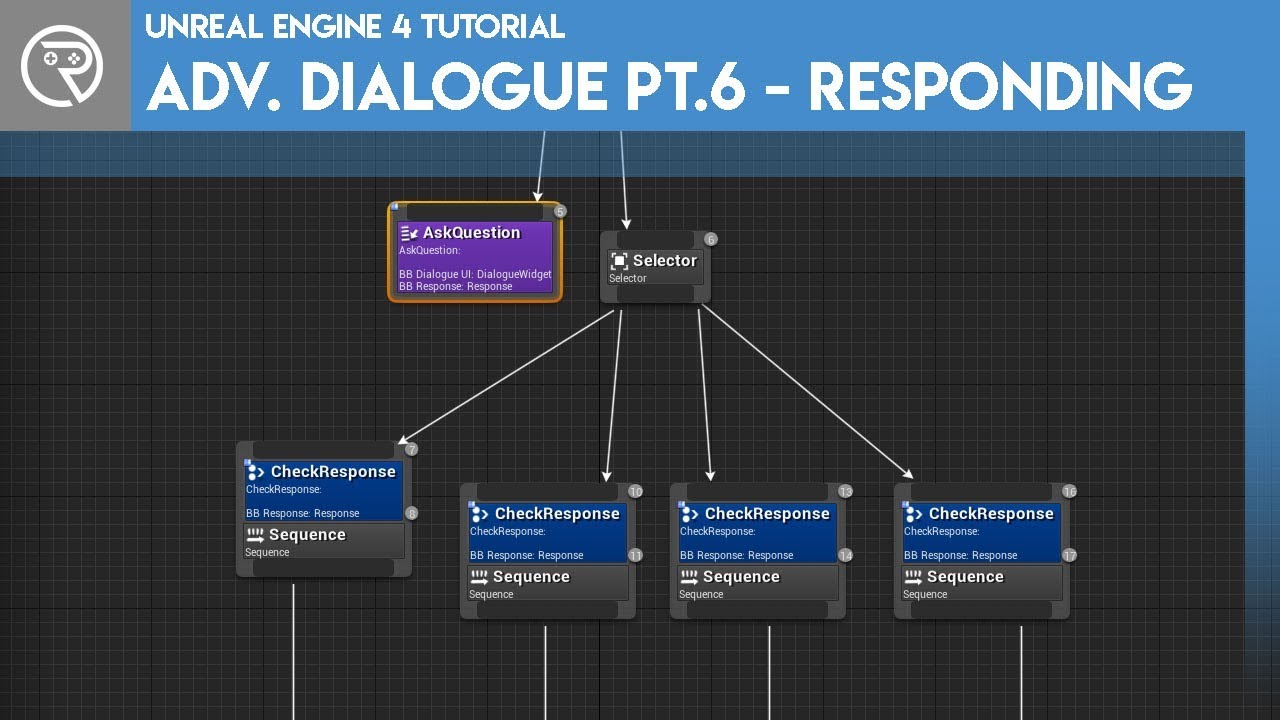The height and width of the screenshot is (720, 1280).
Task: Select the Selector node title
Action: point(664,261)
